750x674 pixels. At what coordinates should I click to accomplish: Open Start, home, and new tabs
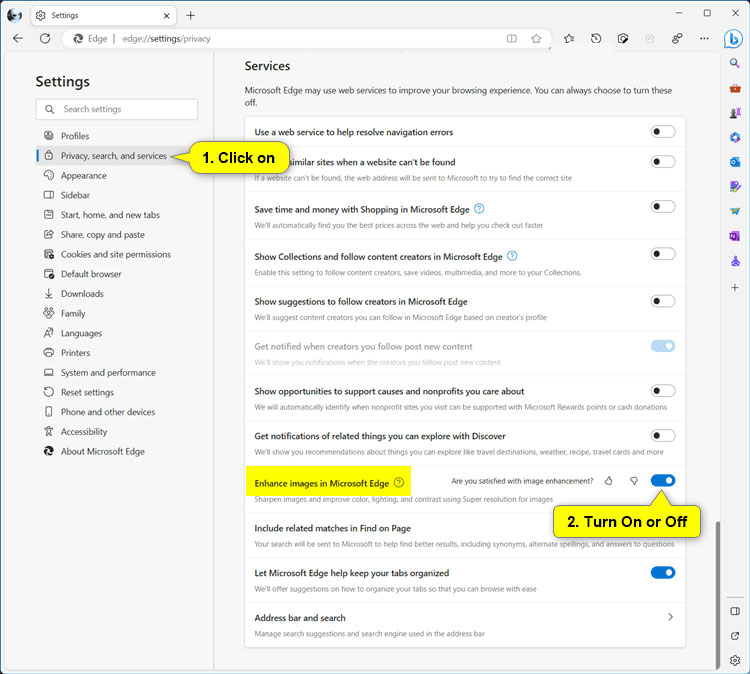[118, 215]
